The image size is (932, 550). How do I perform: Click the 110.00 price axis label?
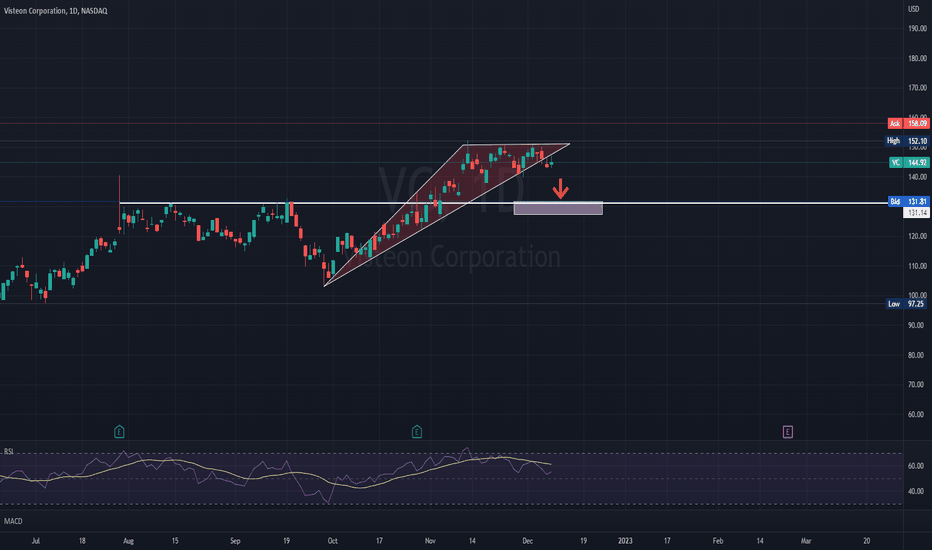coord(917,266)
